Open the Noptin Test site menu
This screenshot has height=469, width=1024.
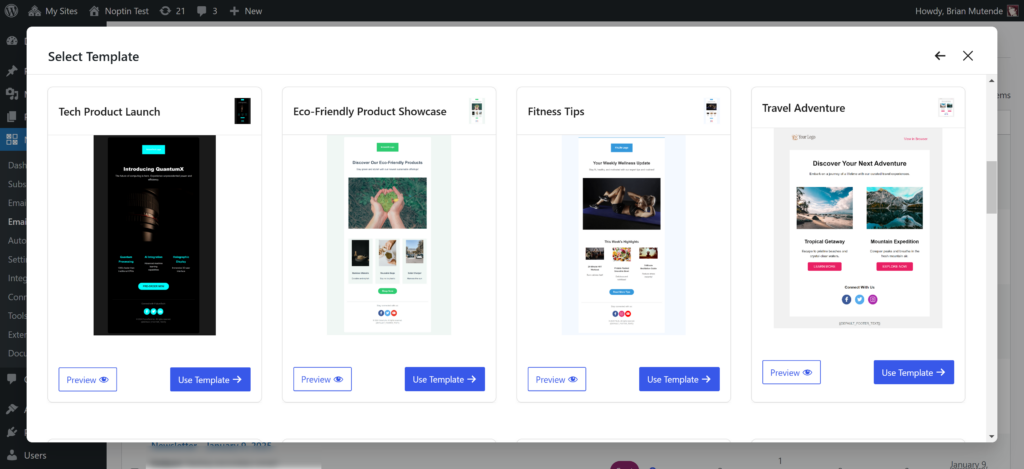tap(118, 11)
